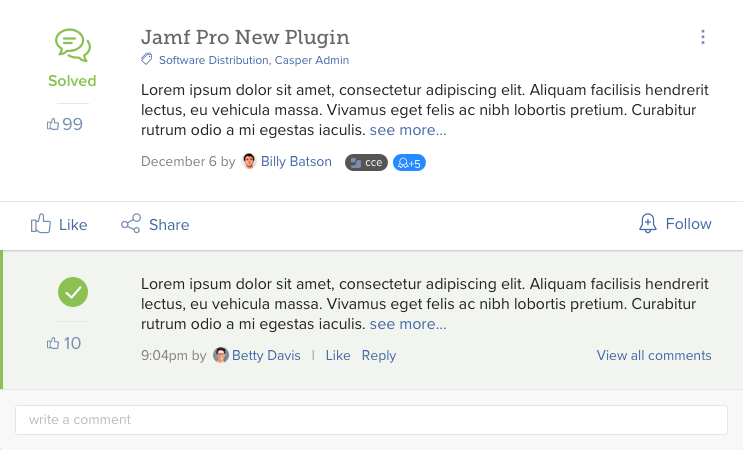
Task: Like the Jamf Pro New Plugin post
Action: (59, 224)
